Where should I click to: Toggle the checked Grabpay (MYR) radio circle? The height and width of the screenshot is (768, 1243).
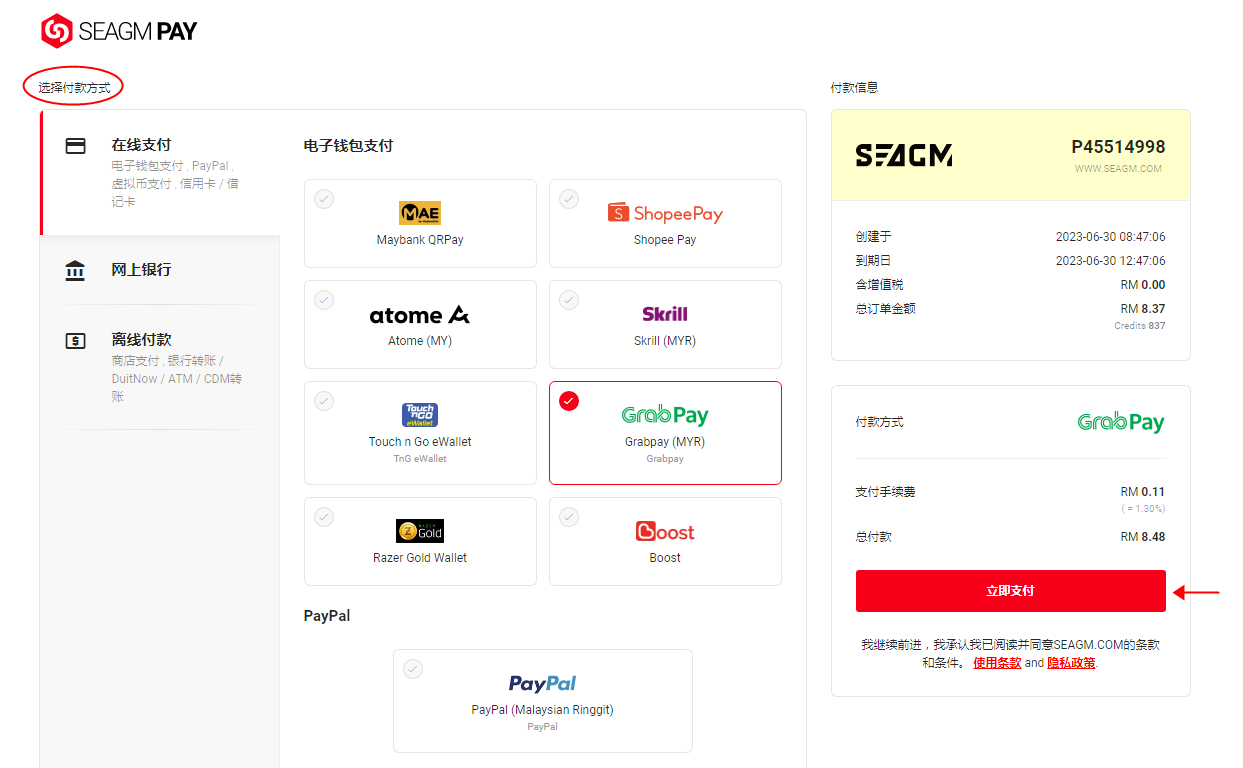[x=569, y=401]
